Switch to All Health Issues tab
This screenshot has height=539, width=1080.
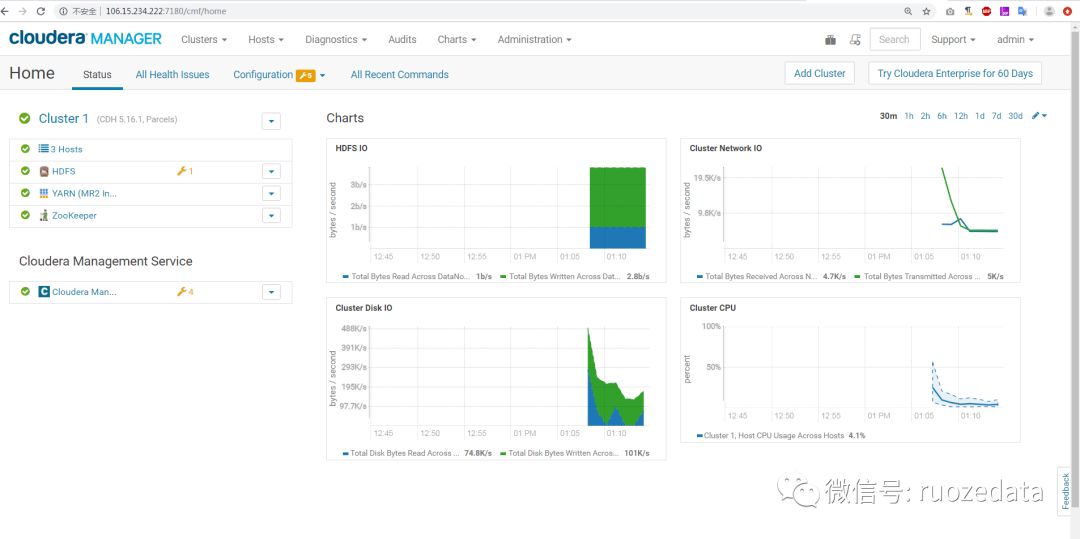click(172, 74)
